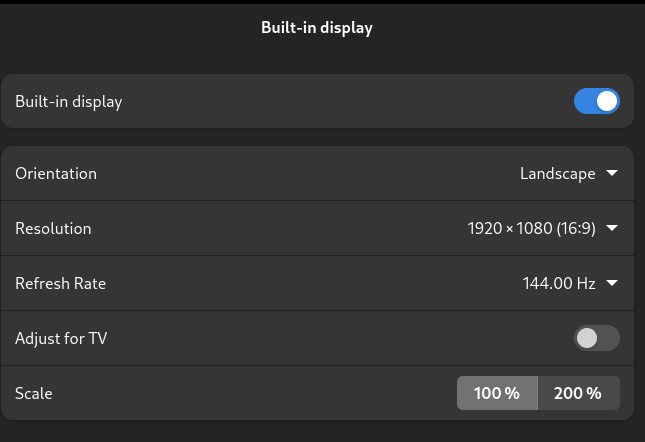
Task: Click the Orientation dropdown arrow
Action: coord(612,173)
